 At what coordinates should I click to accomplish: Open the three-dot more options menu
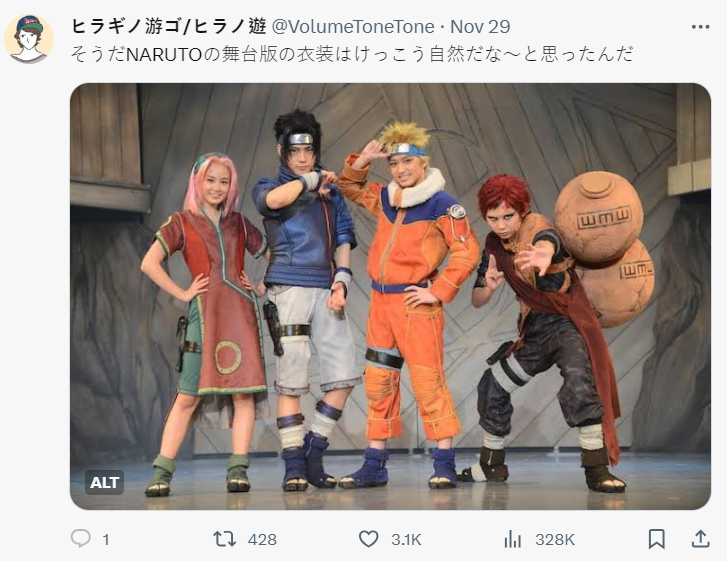click(x=700, y=27)
